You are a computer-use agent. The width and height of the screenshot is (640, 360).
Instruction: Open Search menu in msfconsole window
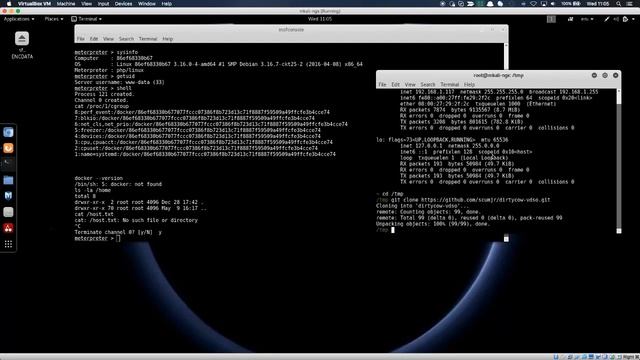126,39
